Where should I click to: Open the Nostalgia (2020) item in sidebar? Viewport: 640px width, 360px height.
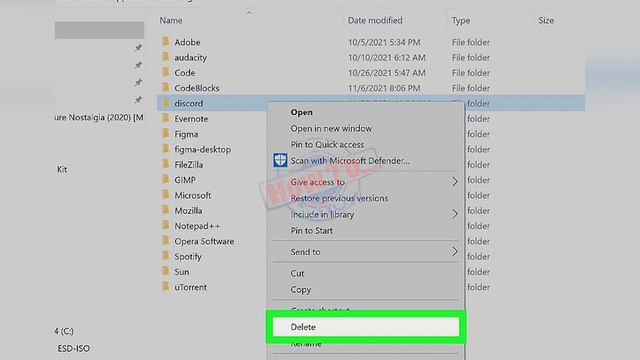pyautogui.click(x=99, y=118)
